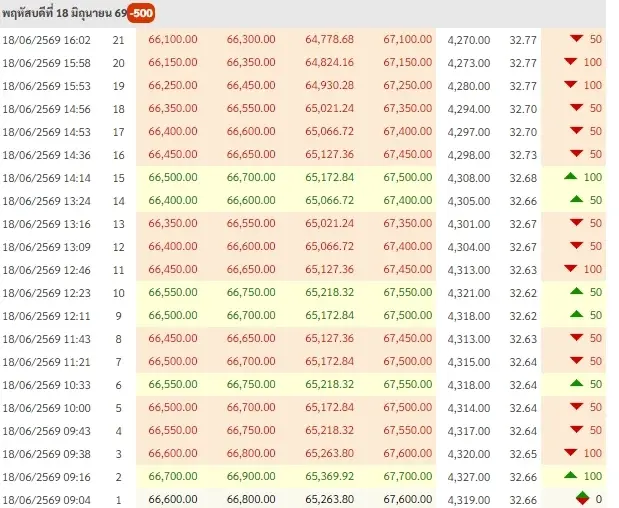Click price 67,450.00 in row 8
The image size is (619, 508).
click(x=408, y=338)
